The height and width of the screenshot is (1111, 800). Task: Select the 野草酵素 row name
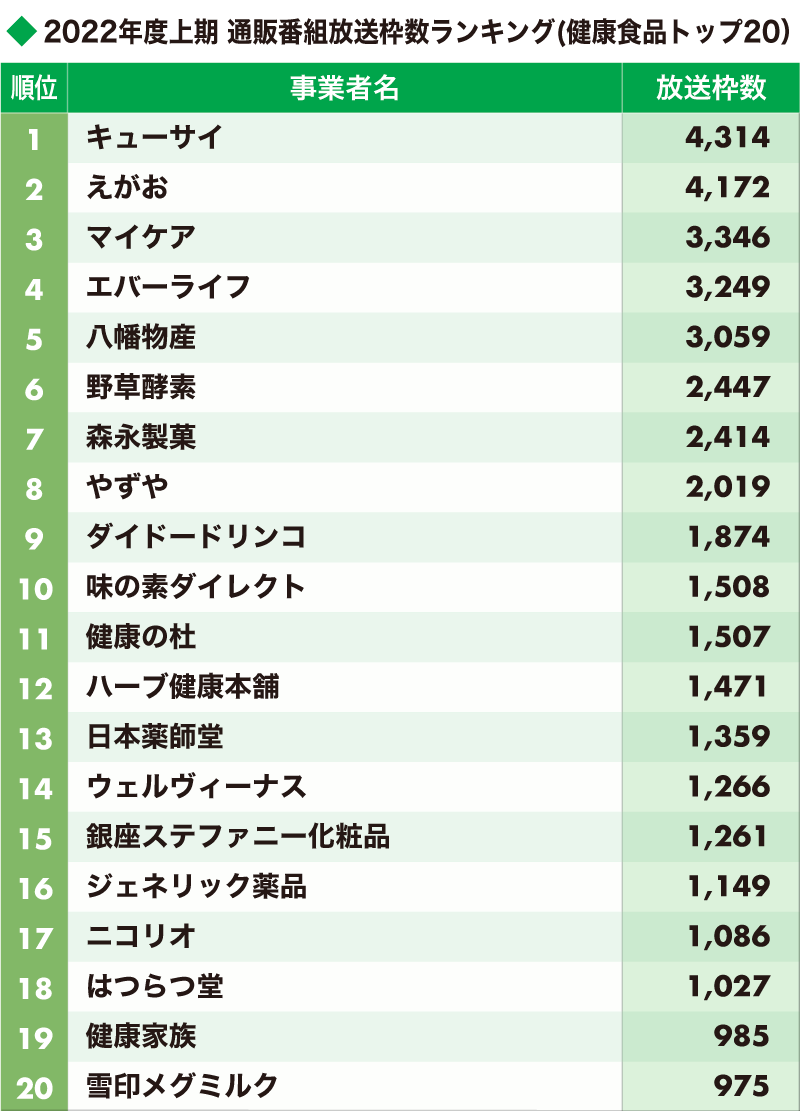[140, 387]
